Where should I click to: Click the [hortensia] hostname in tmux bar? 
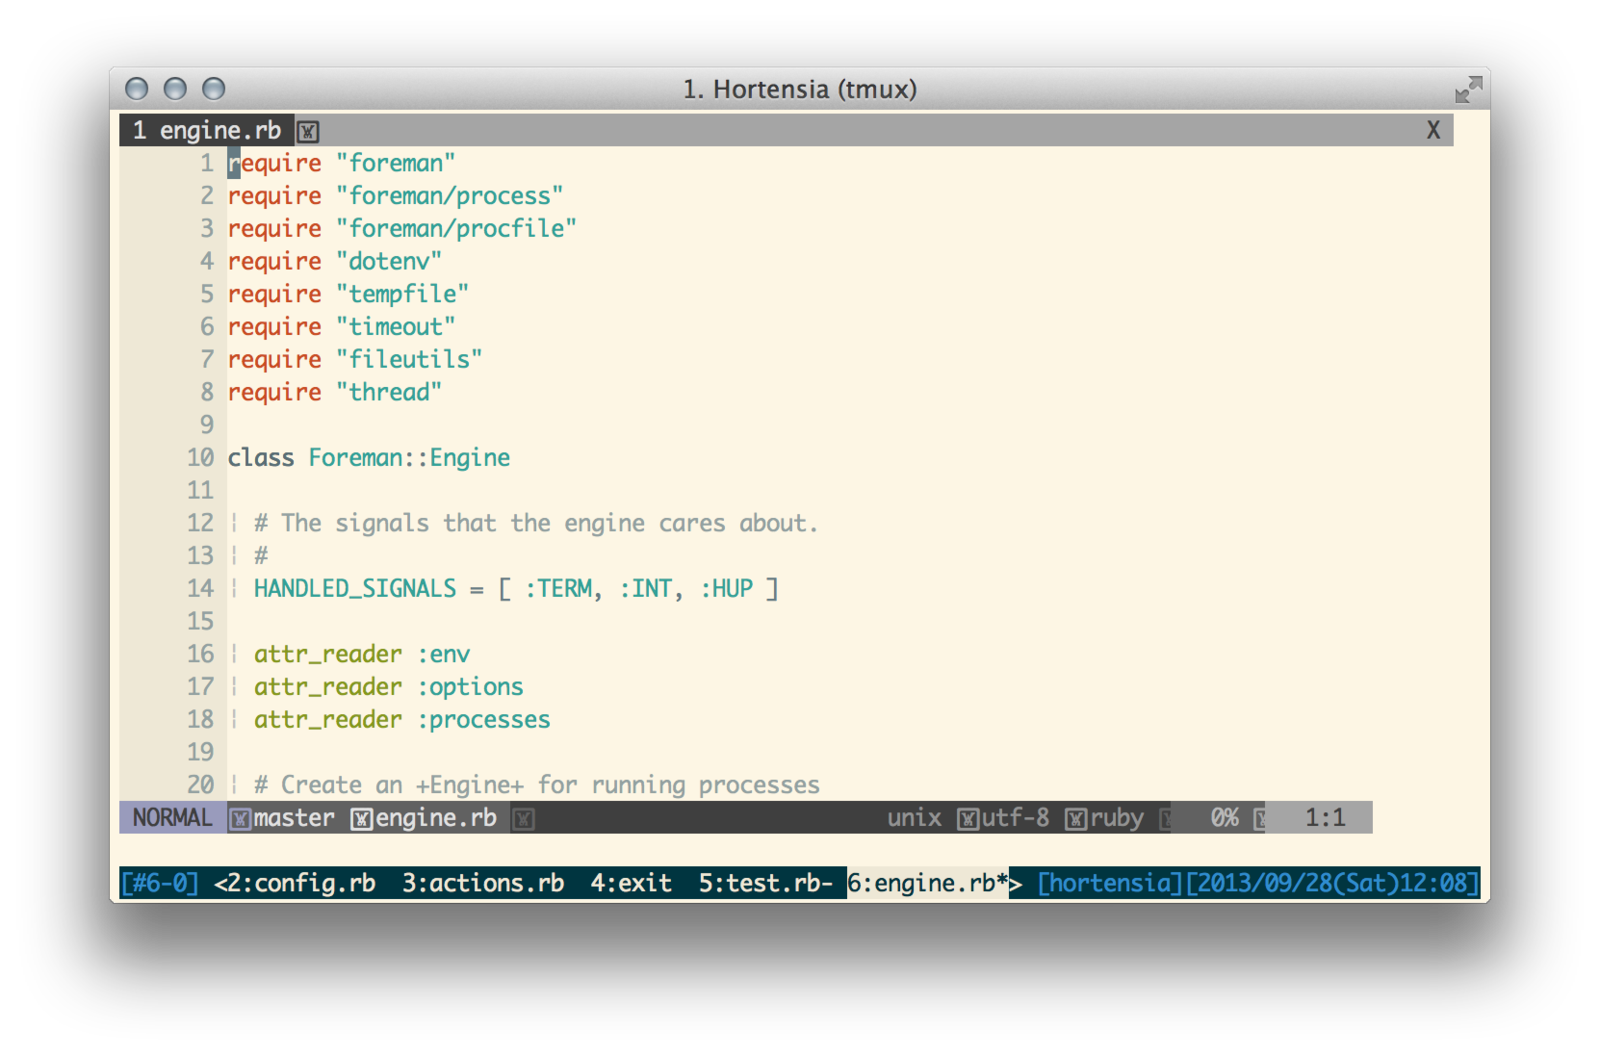pos(1110,883)
